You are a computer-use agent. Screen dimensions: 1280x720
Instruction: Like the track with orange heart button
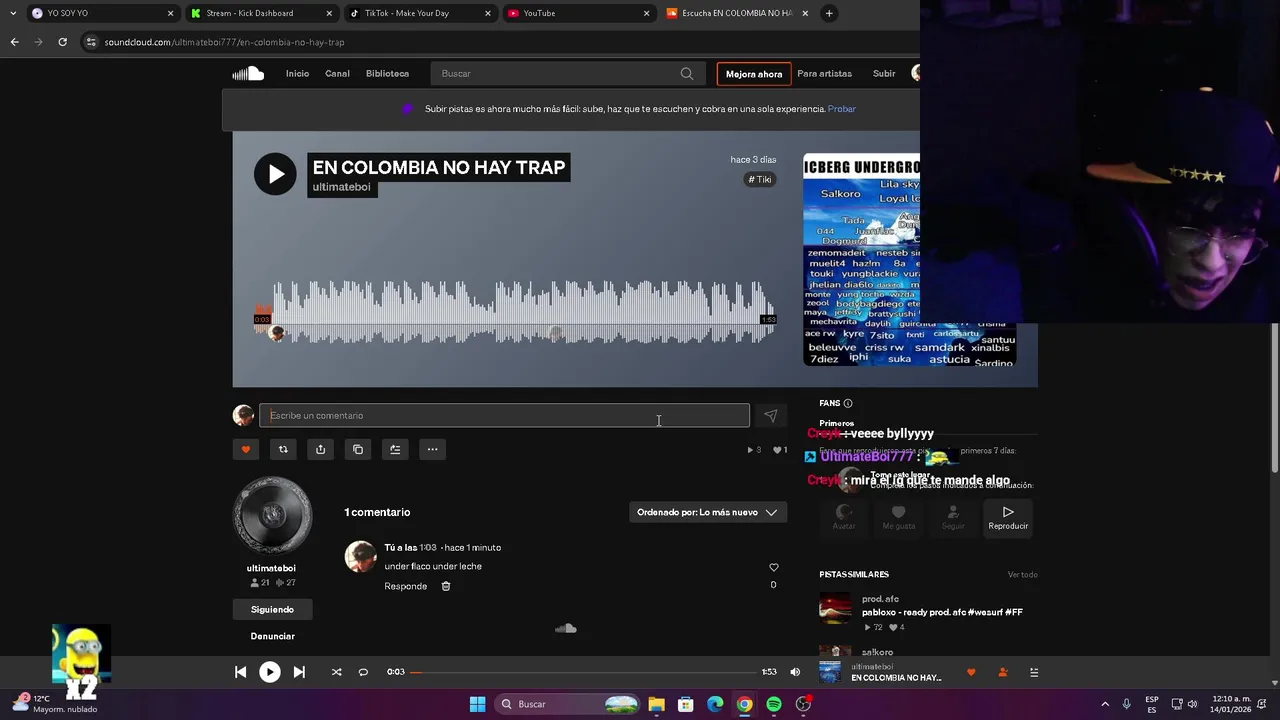point(246,449)
